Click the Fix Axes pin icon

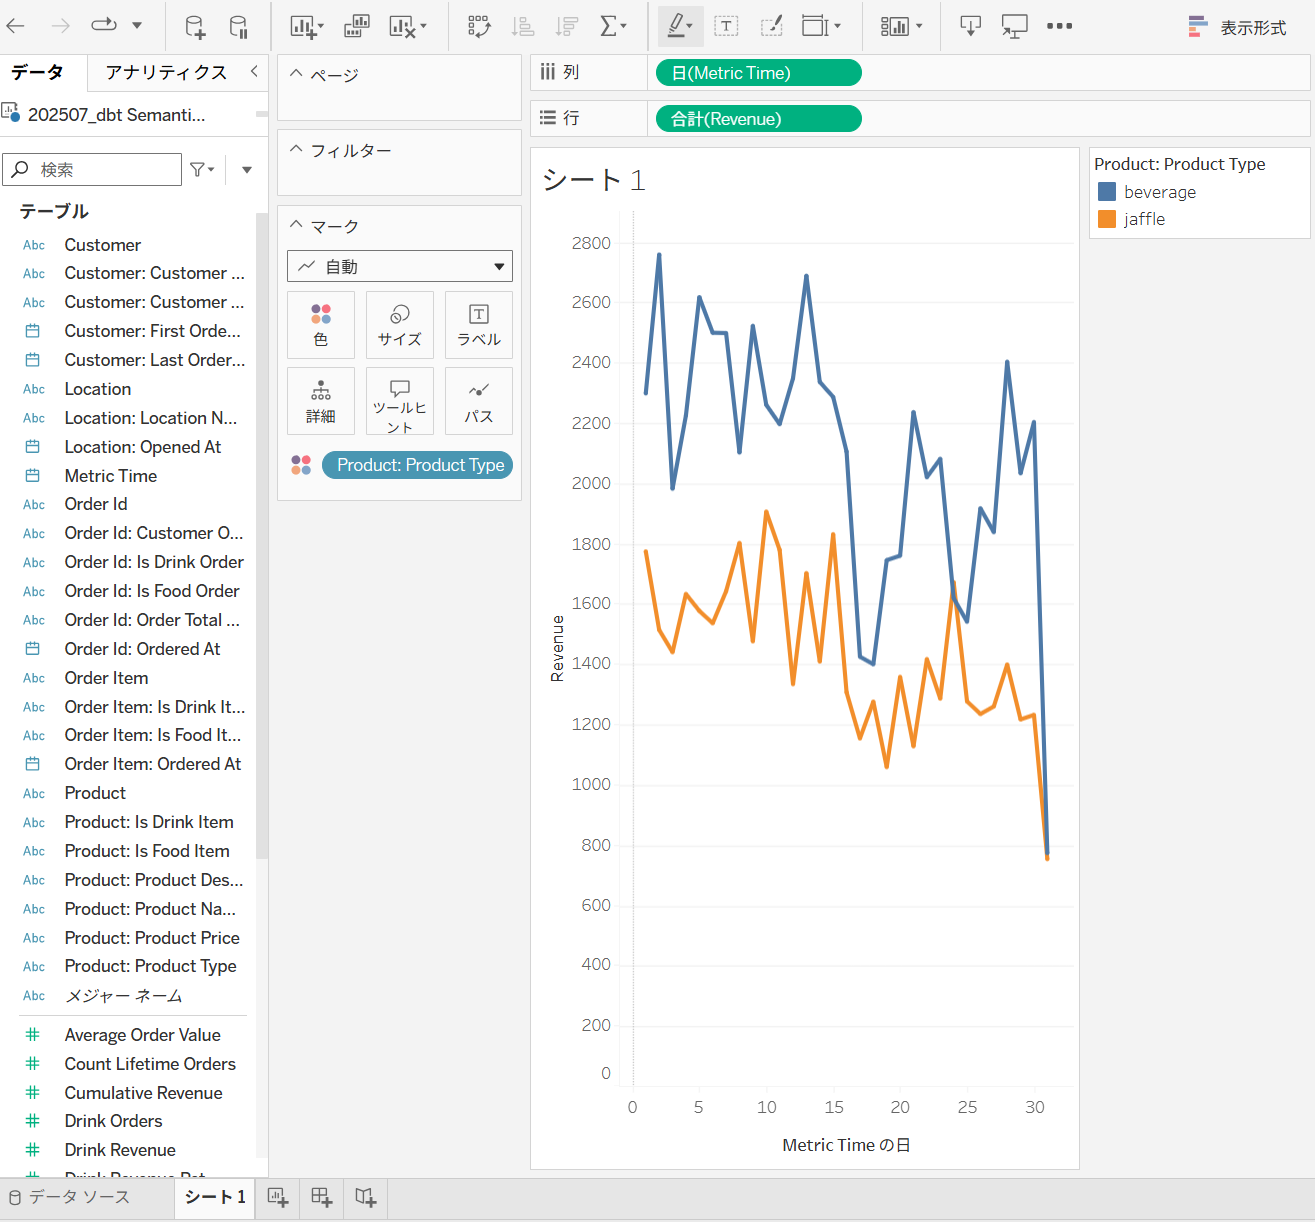[x=771, y=26]
